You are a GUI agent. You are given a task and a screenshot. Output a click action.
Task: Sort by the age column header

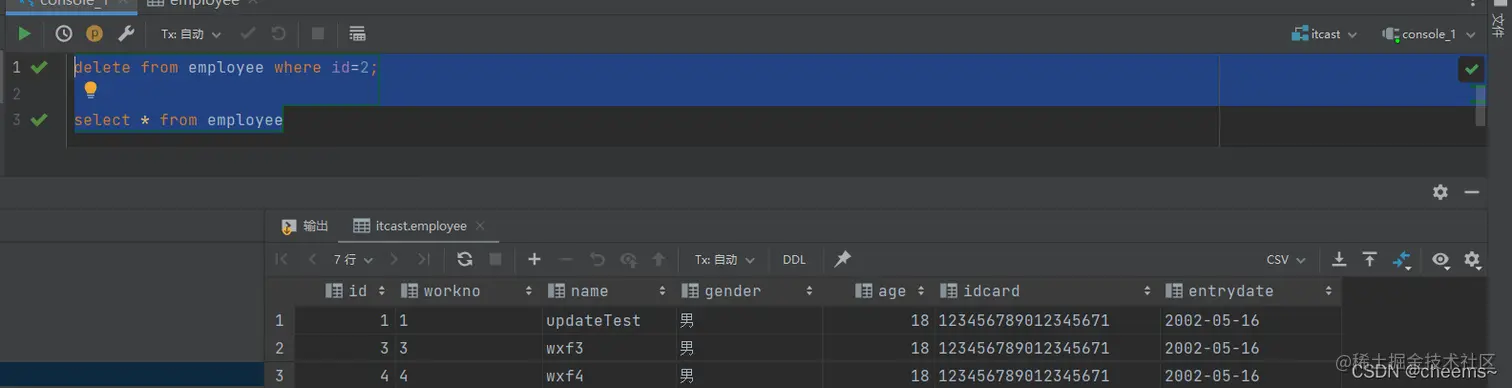click(x=879, y=291)
